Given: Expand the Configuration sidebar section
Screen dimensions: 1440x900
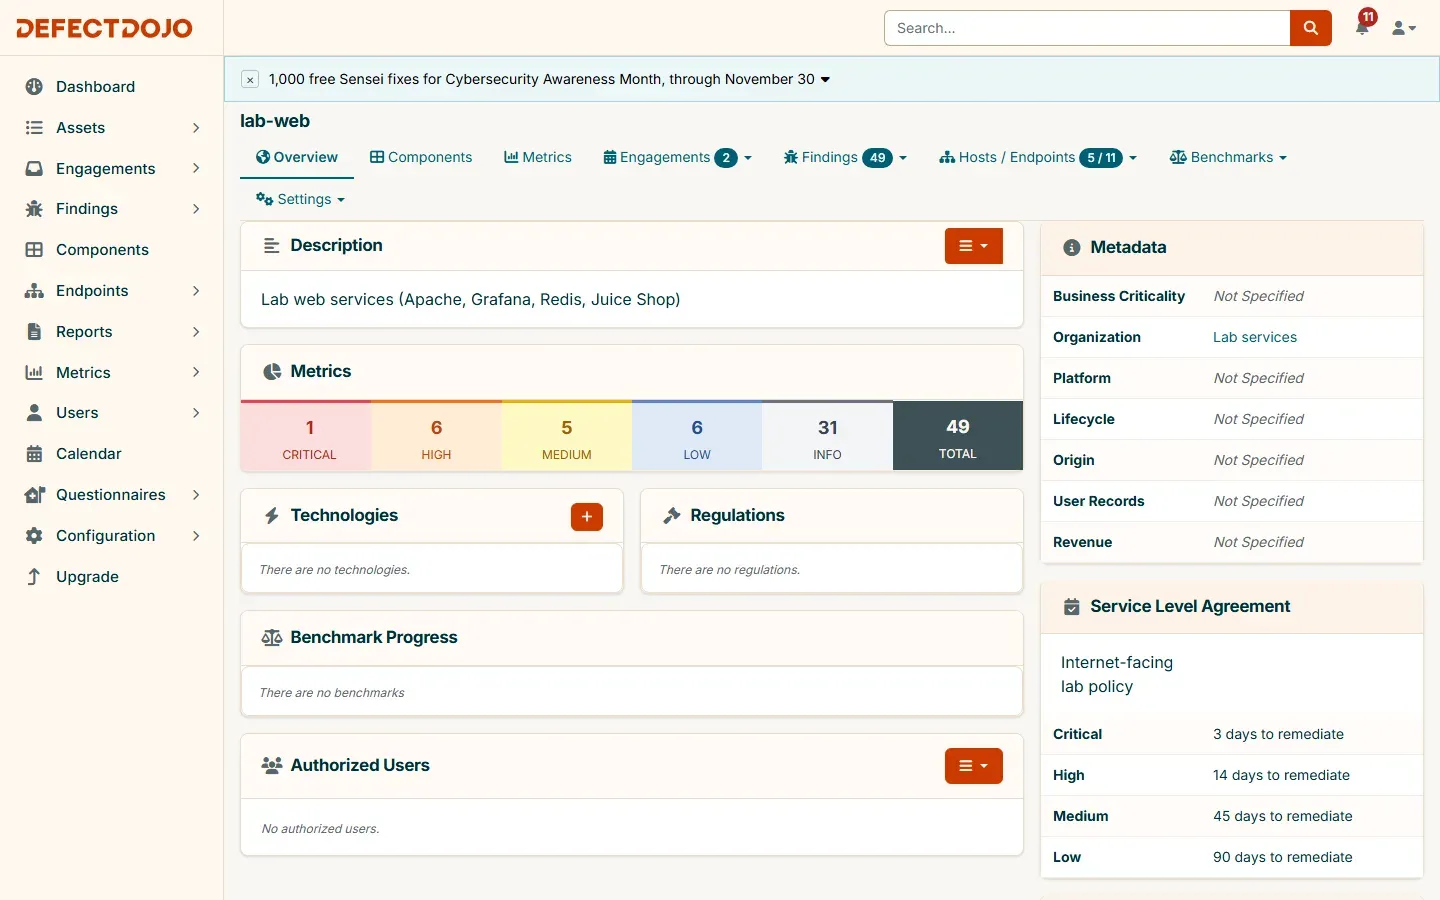Looking at the screenshot, I should (197, 536).
